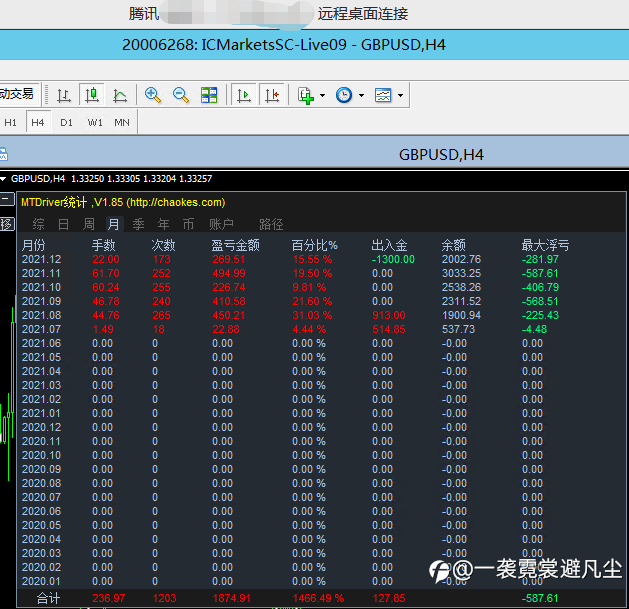This screenshot has height=609, width=629.
Task: Zoom in on the chart
Action: (153, 95)
